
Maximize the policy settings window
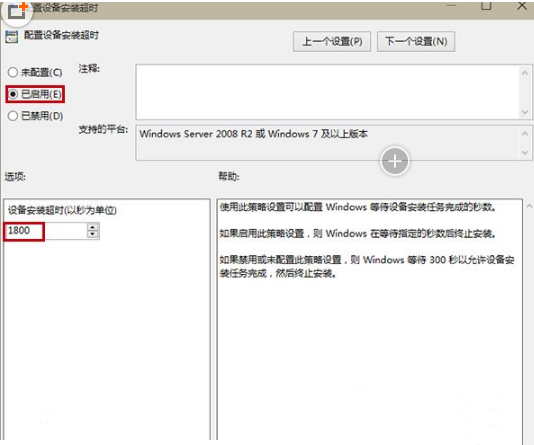pos(486,5)
